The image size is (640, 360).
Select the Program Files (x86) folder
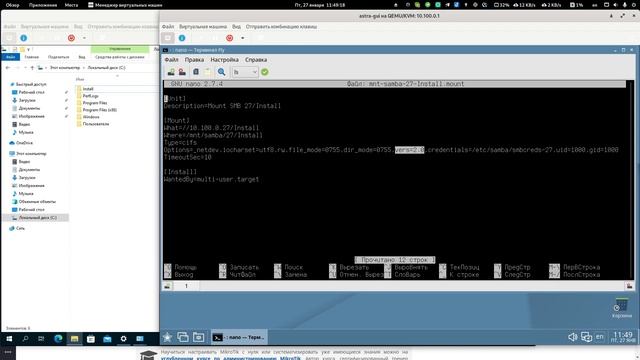pos(100,110)
